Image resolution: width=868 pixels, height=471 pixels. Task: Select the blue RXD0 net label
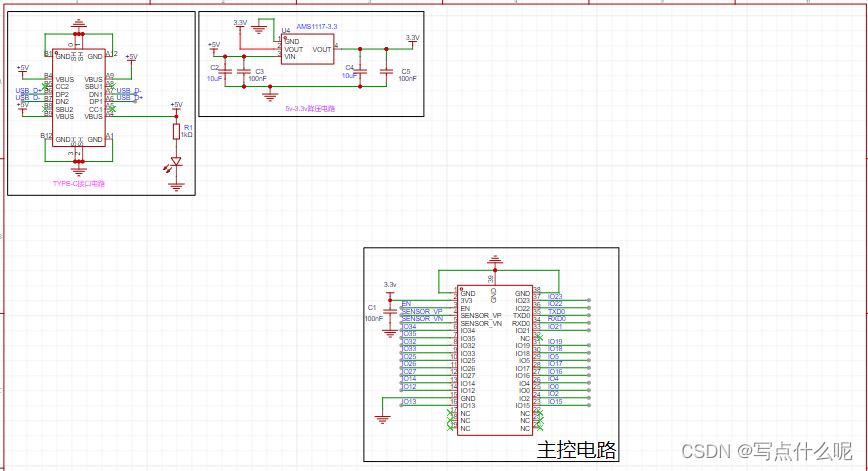(557, 319)
